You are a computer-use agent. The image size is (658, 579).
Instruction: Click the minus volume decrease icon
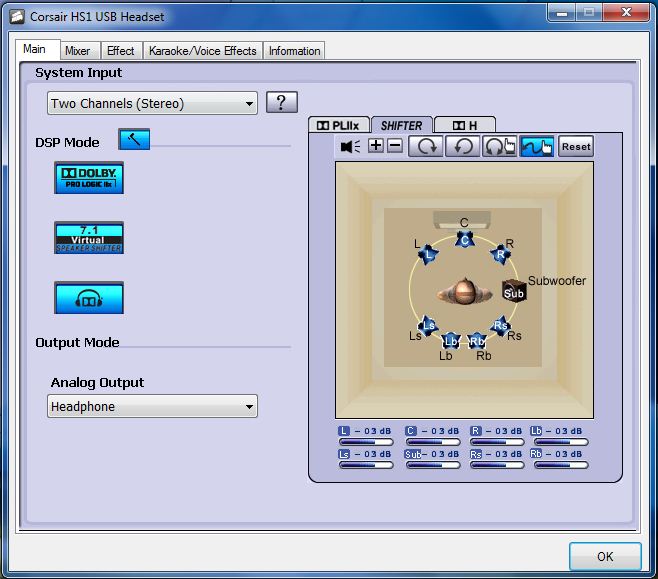[x=395, y=146]
